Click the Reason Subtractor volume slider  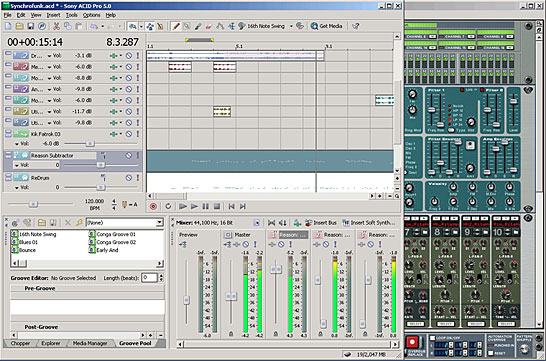coord(100,165)
